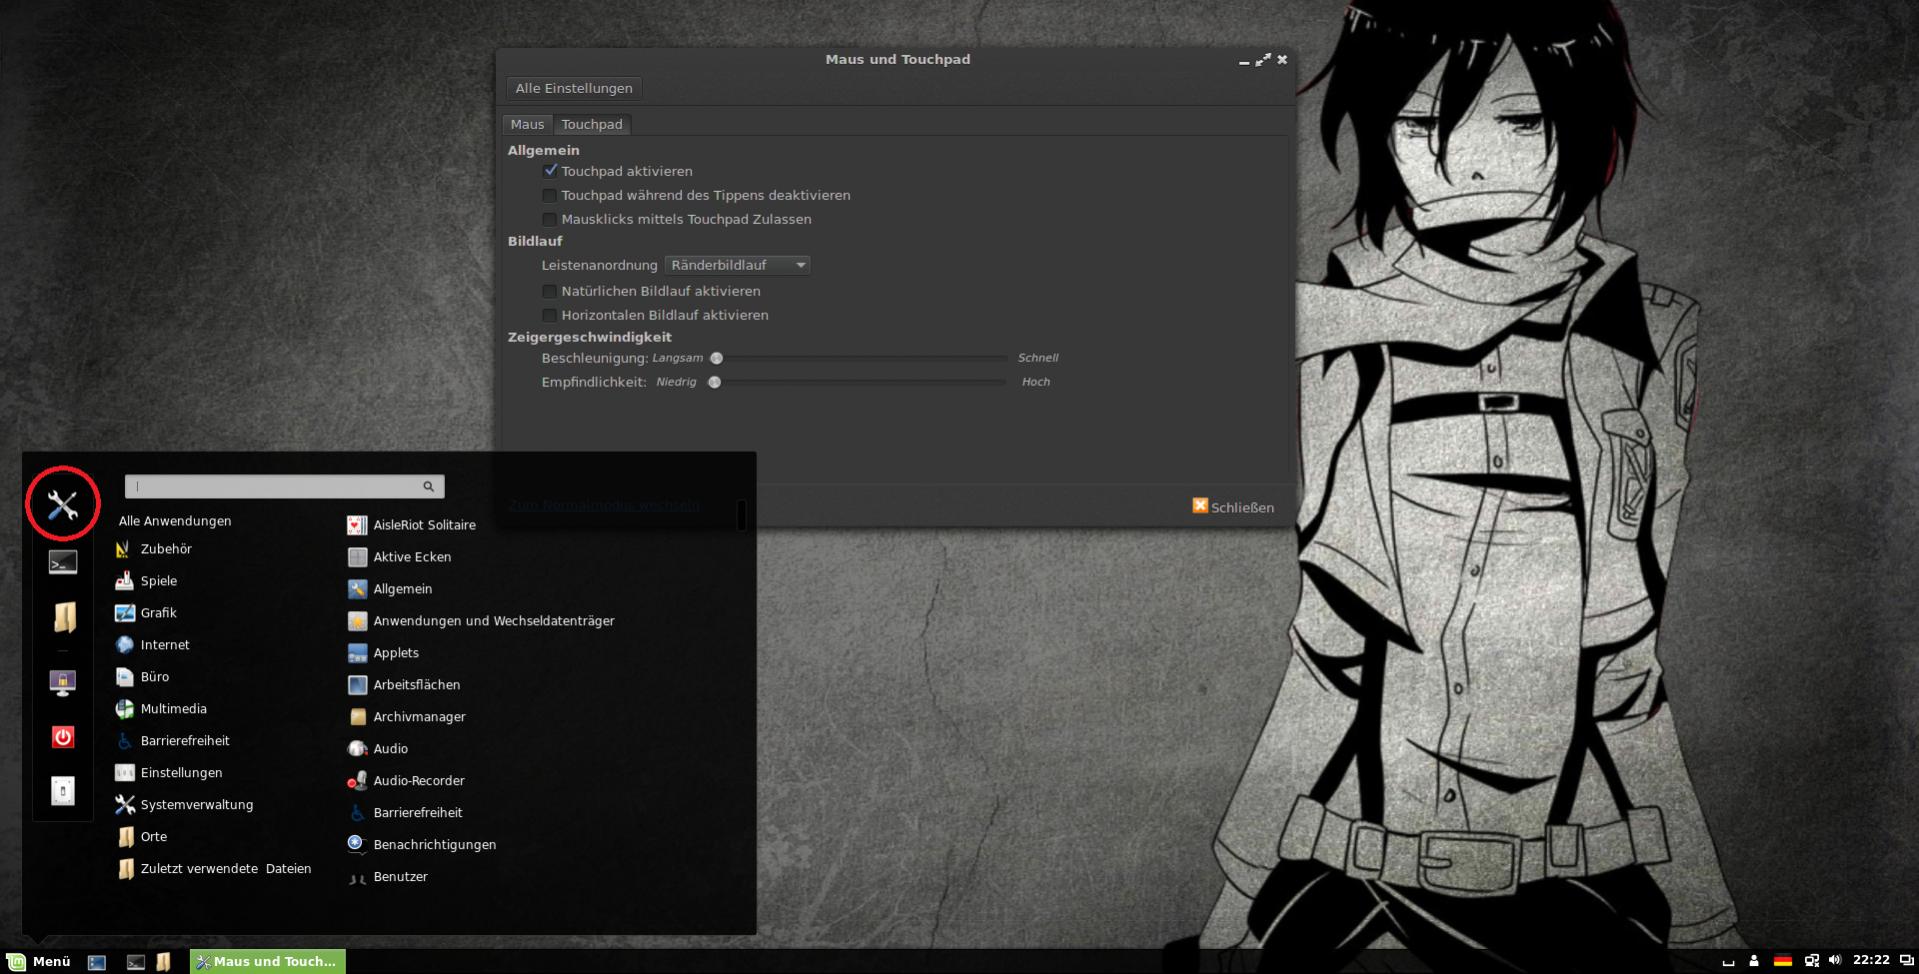The height and width of the screenshot is (974, 1919).
Task: Select Orte category
Action: pyautogui.click(x=141, y=837)
